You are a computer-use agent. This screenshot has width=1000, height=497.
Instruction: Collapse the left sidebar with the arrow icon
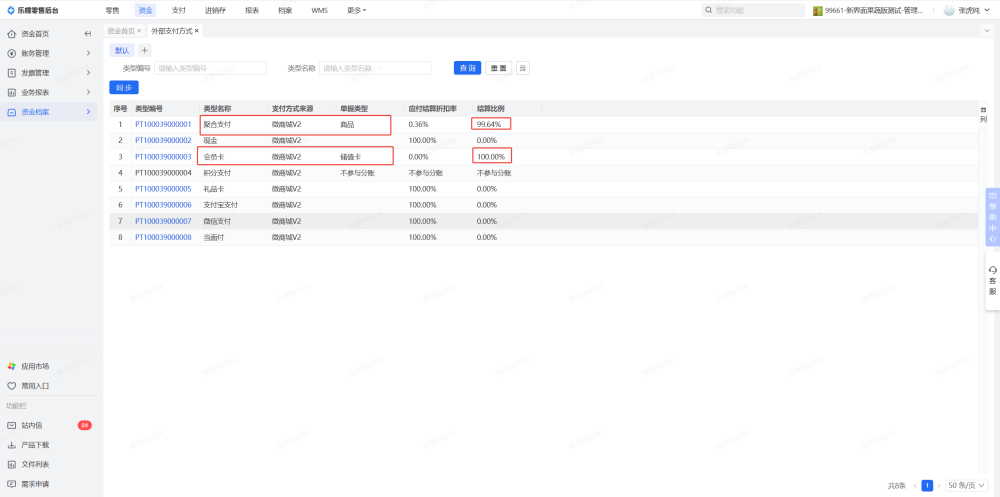tap(88, 34)
